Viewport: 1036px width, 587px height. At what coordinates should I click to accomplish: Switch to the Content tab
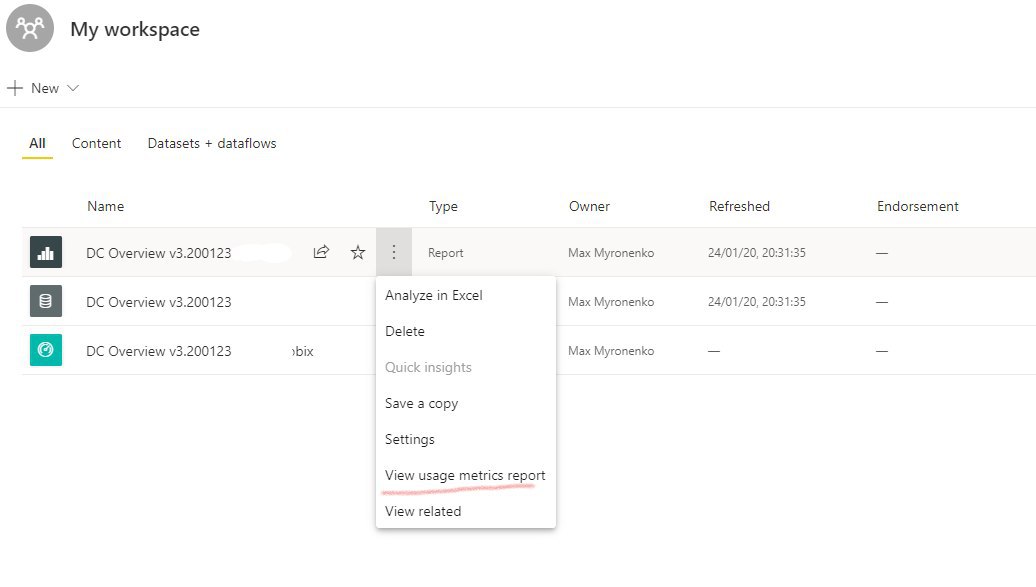(x=96, y=143)
